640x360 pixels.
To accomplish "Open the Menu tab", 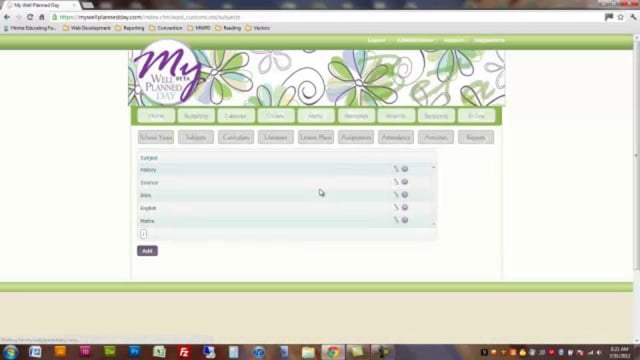I will pyautogui.click(x=316, y=116).
